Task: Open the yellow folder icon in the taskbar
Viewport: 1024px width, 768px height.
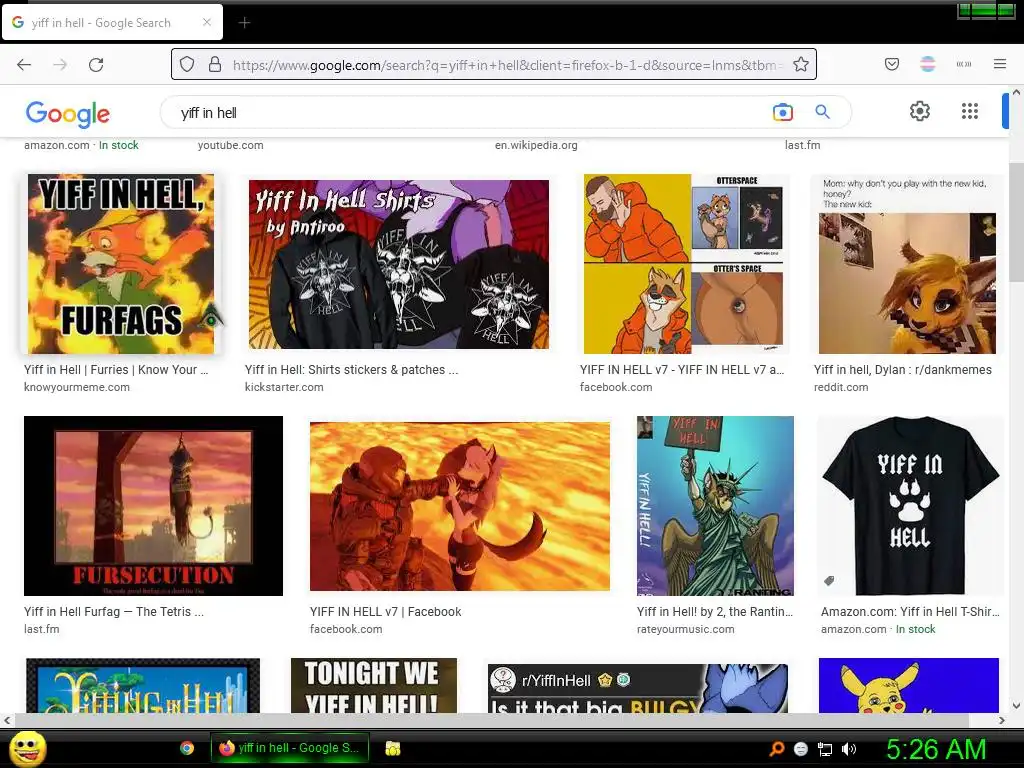Action: pyautogui.click(x=392, y=748)
